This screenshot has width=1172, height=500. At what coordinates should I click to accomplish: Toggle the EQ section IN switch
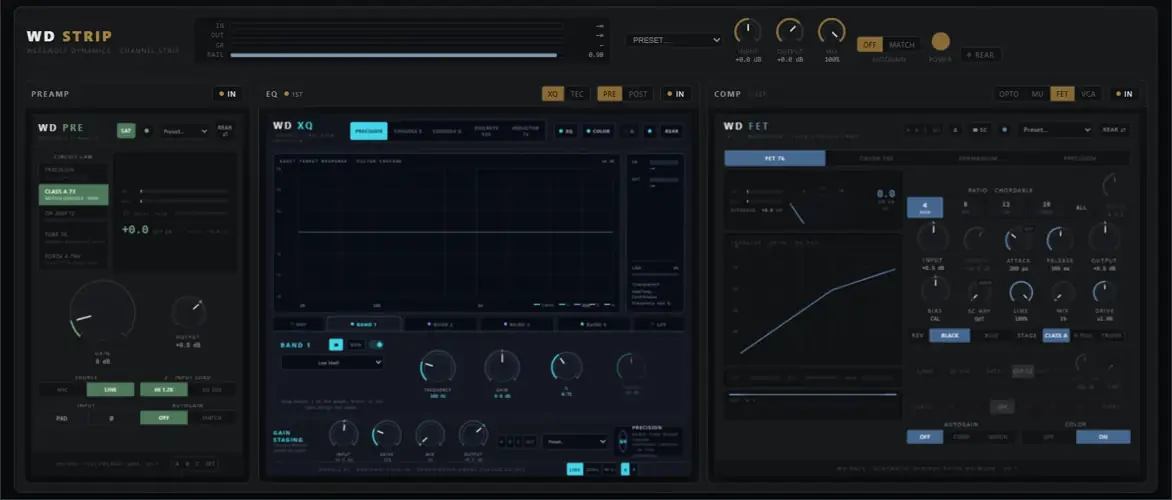point(676,94)
